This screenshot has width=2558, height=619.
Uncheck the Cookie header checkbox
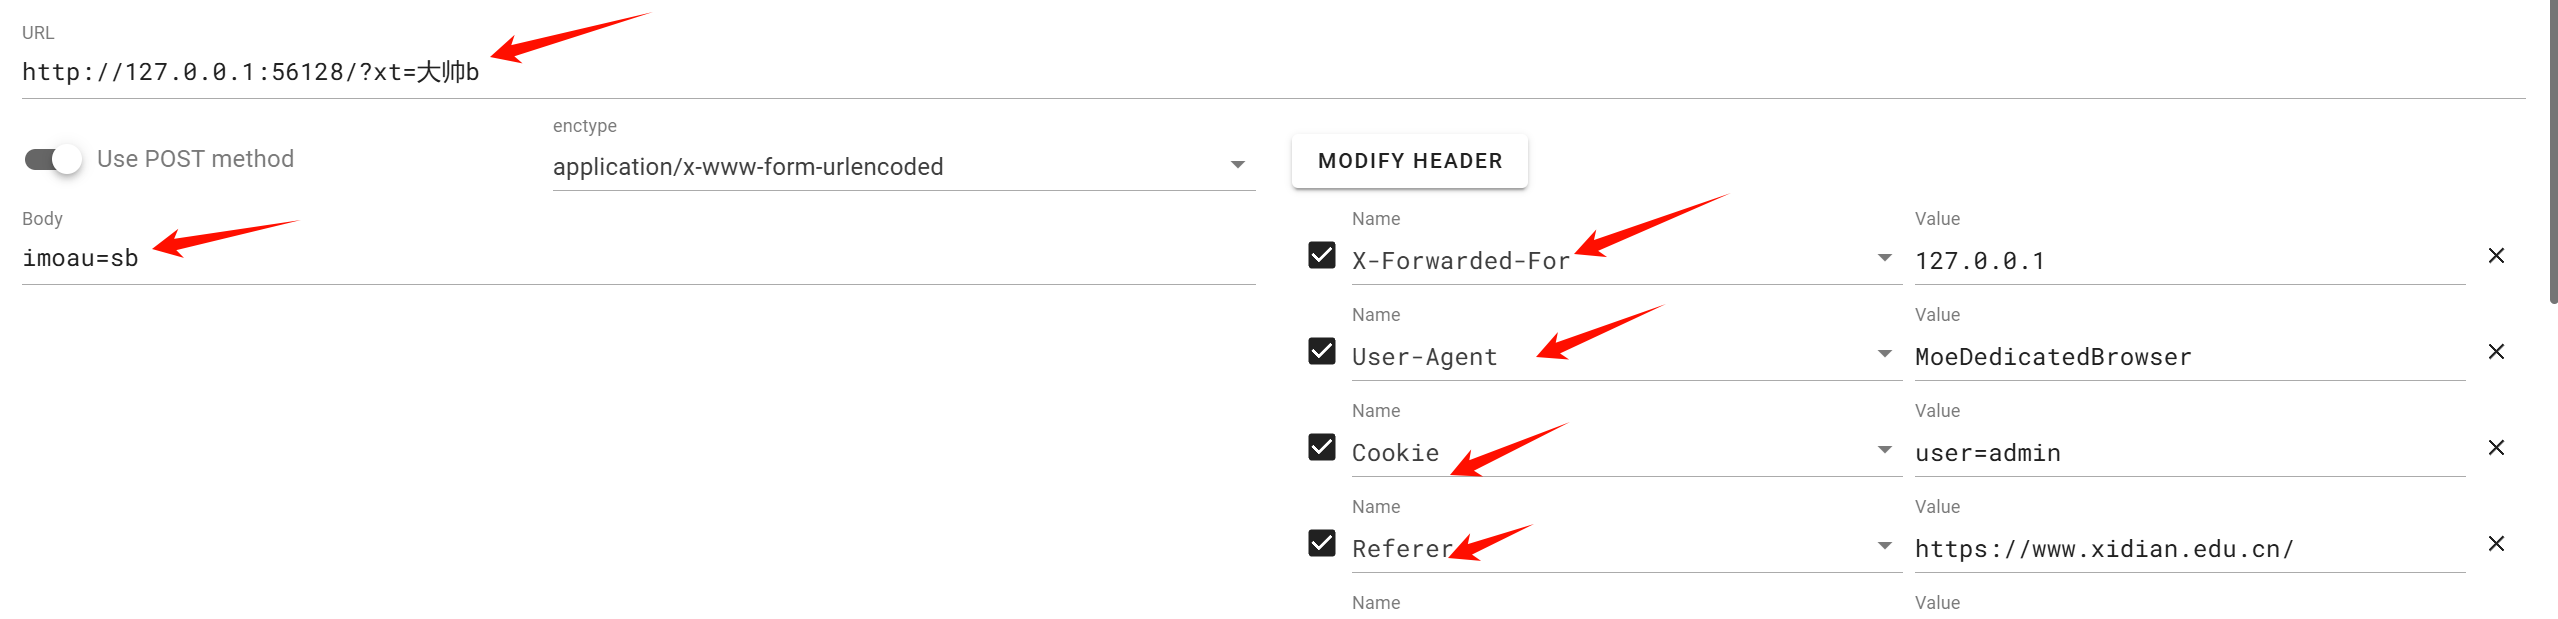click(x=1322, y=448)
